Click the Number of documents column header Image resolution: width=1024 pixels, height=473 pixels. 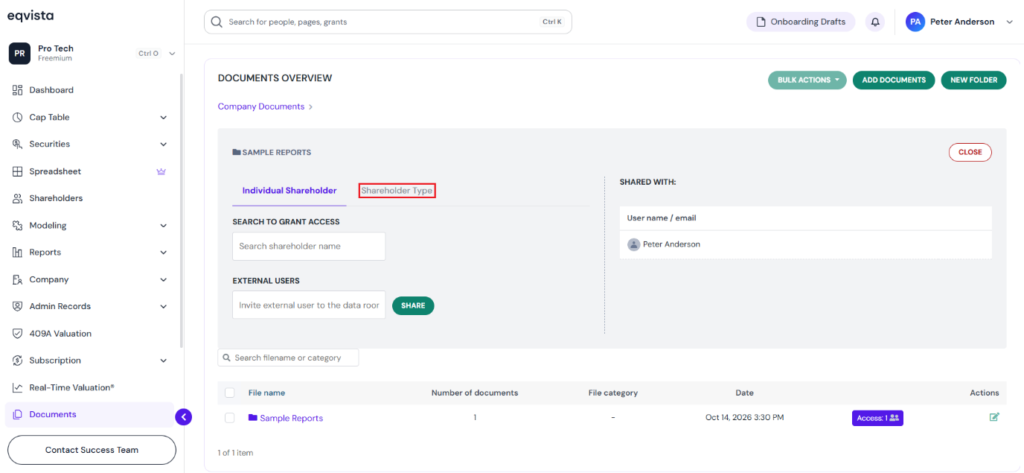pos(475,393)
